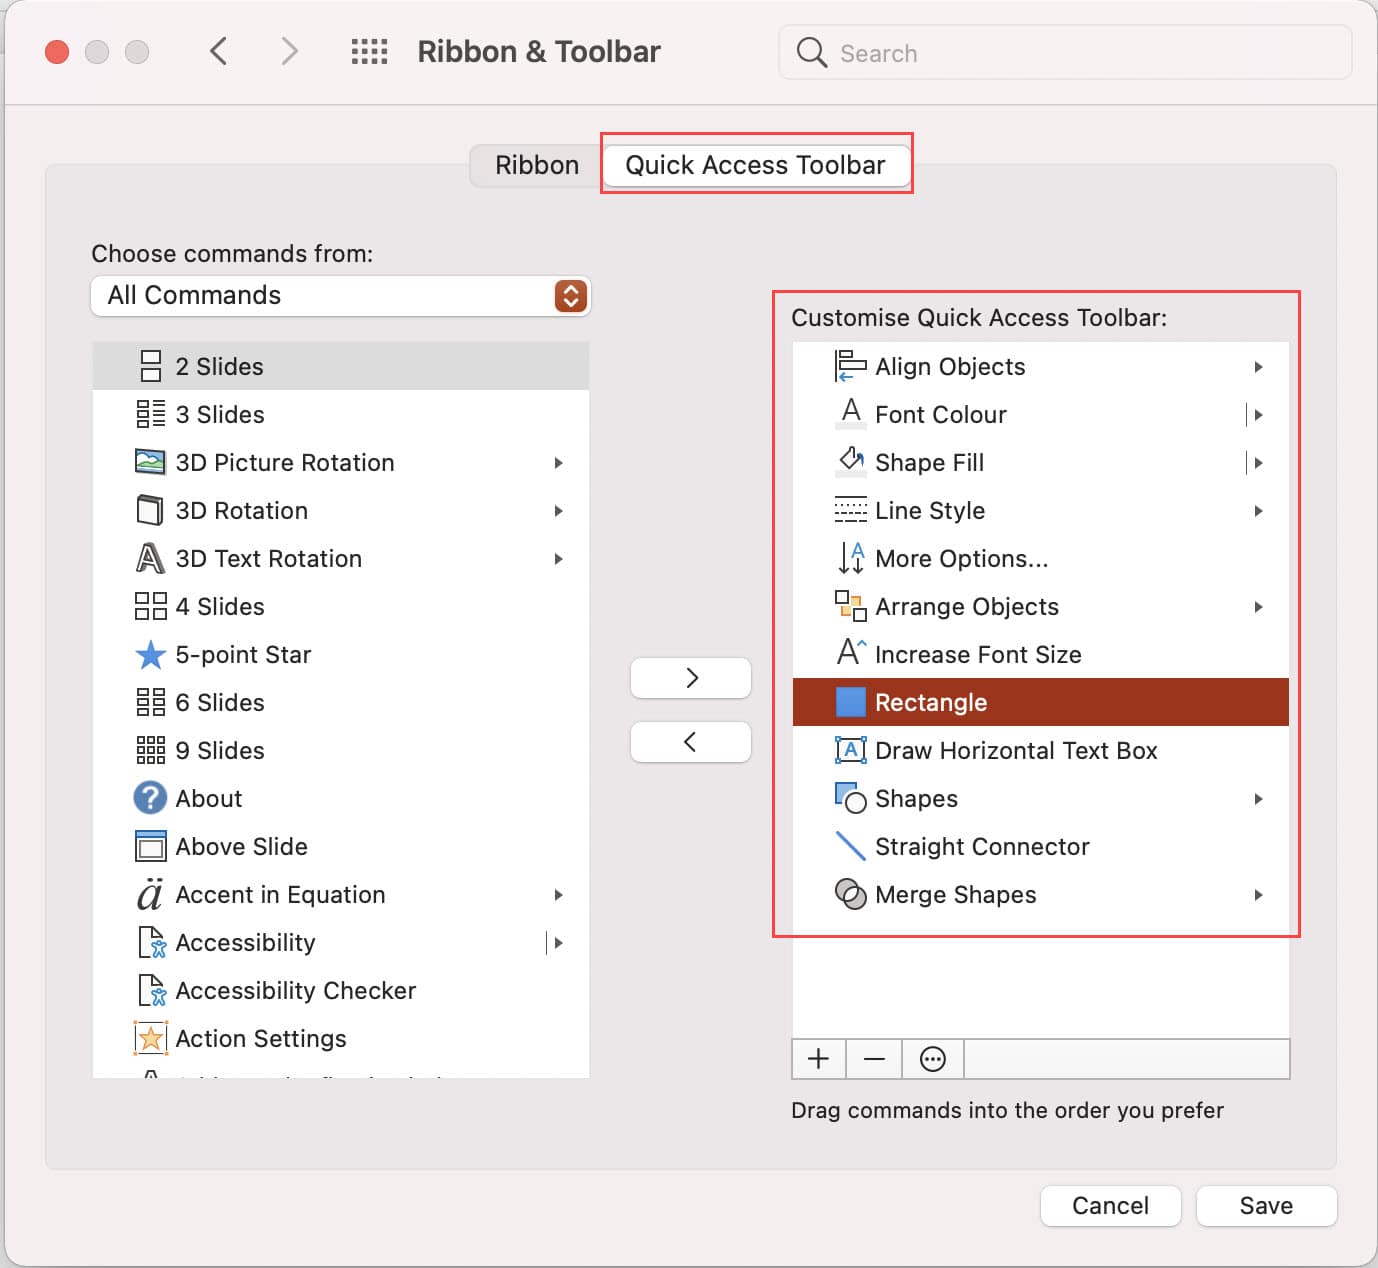
Task: Click the Merge Shapes icon
Action: [849, 894]
